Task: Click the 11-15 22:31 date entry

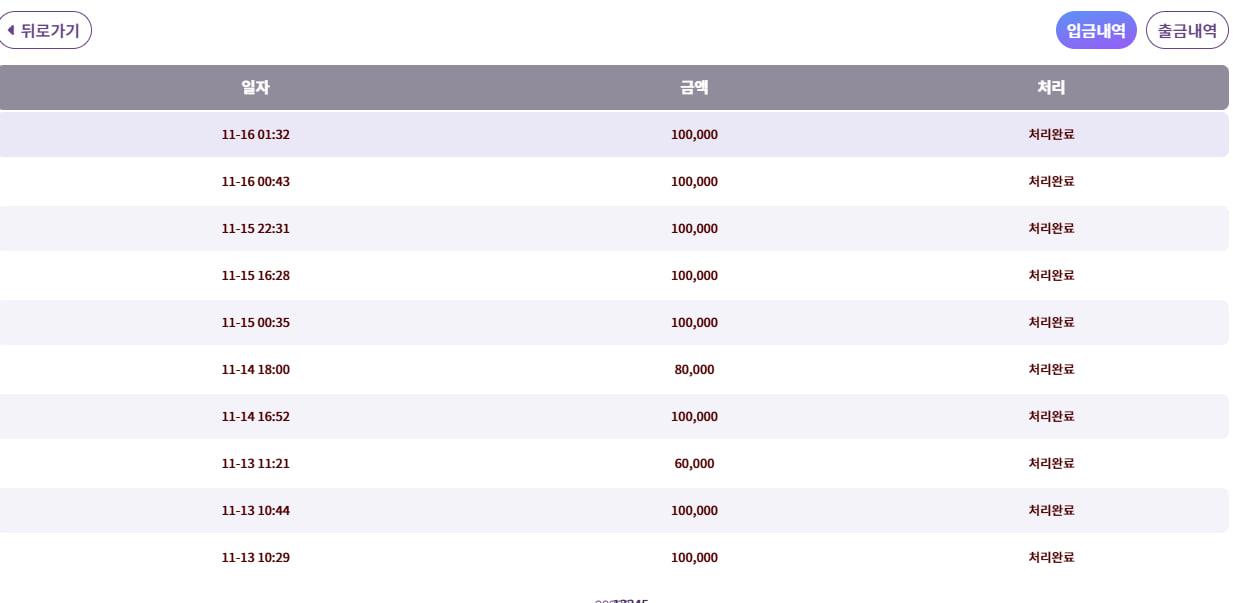Action: pos(255,229)
